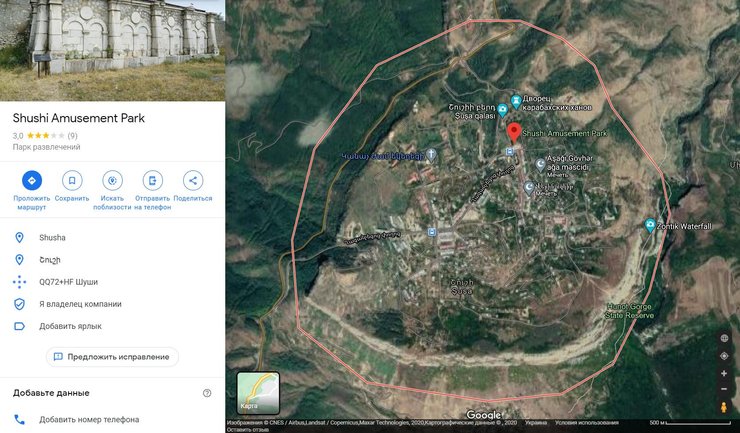Click Добавить номер телефона

pyautogui.click(x=89, y=419)
